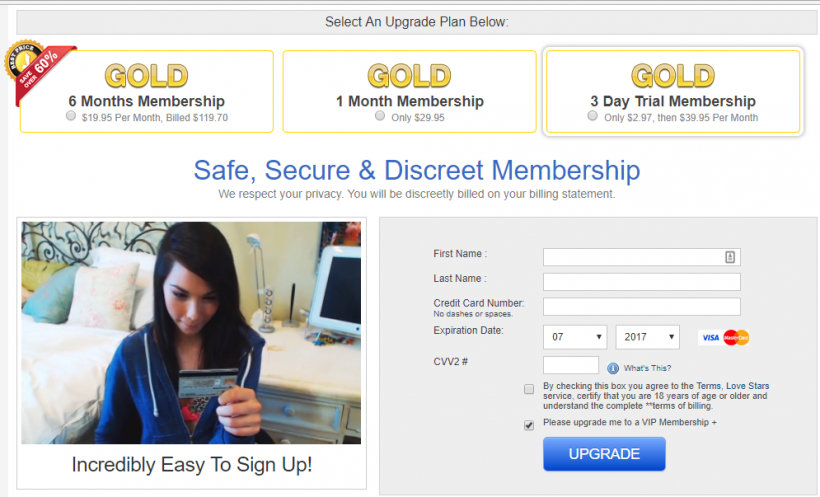Click the Credit Card Number input field

click(642, 307)
